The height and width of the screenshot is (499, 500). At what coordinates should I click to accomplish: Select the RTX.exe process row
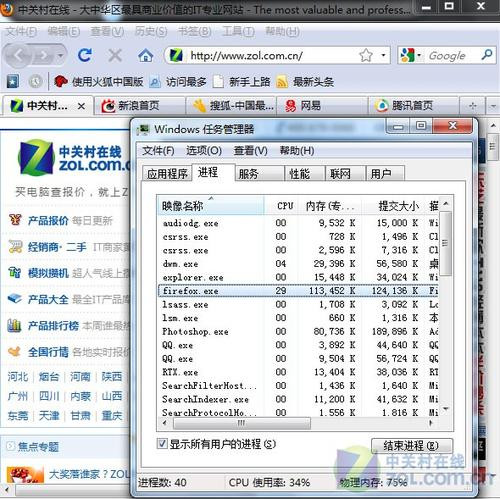[x=299, y=372]
